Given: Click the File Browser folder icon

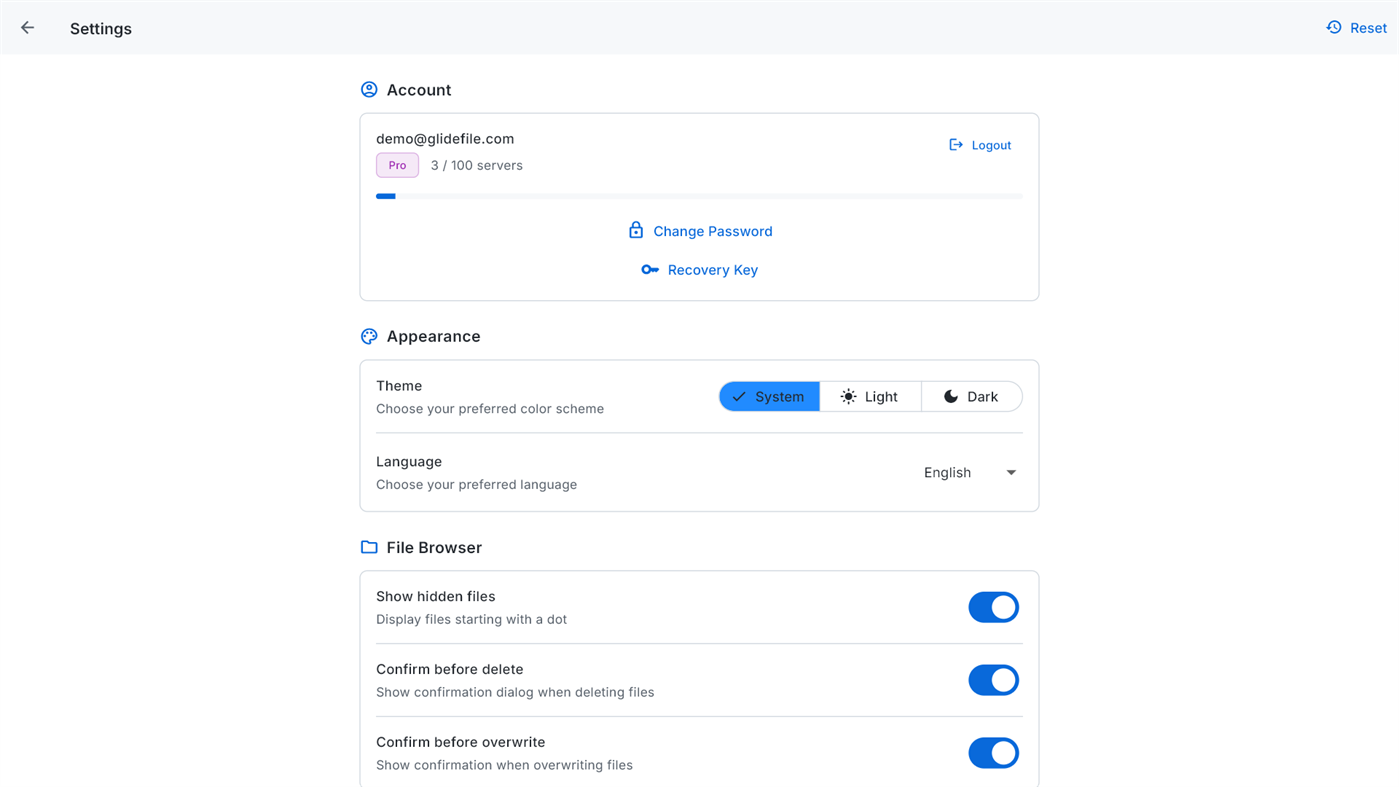Looking at the screenshot, I should point(369,548).
